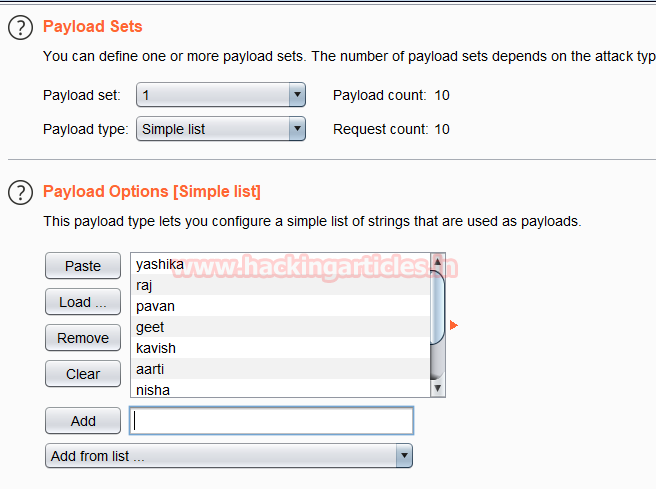Select 'yashika' in the payload list
Image resolution: width=656 pixels, height=489 pixels.
pos(160,264)
